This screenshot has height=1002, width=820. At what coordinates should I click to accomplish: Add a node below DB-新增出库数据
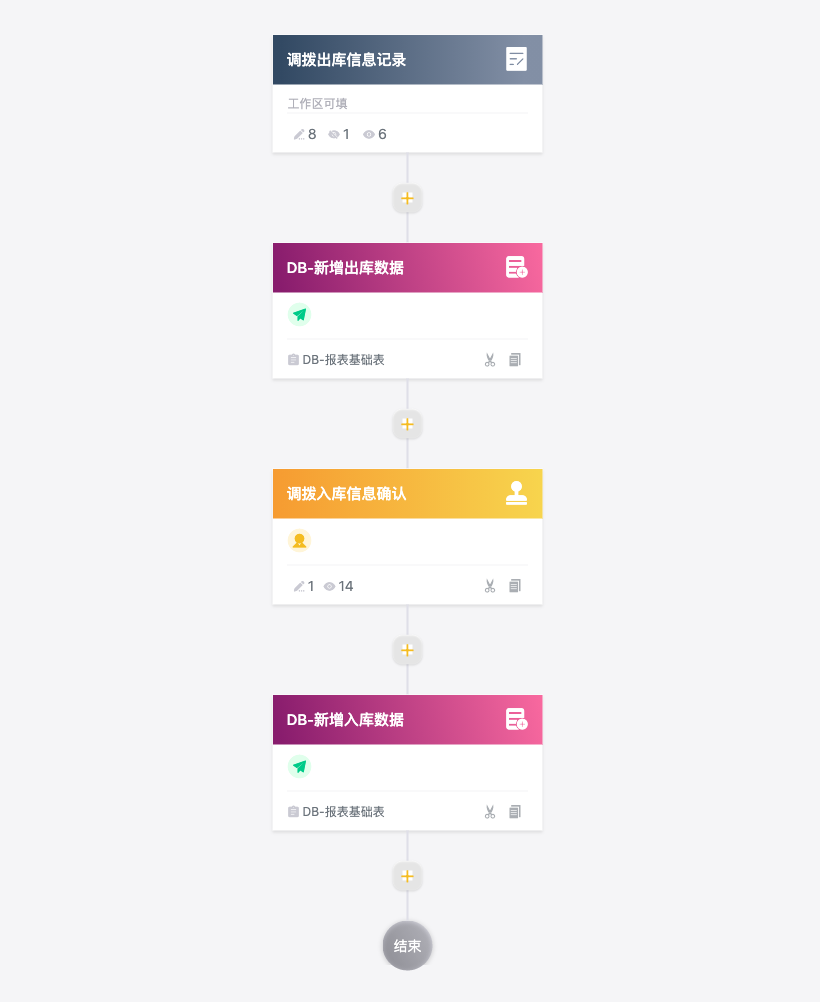(x=407, y=424)
